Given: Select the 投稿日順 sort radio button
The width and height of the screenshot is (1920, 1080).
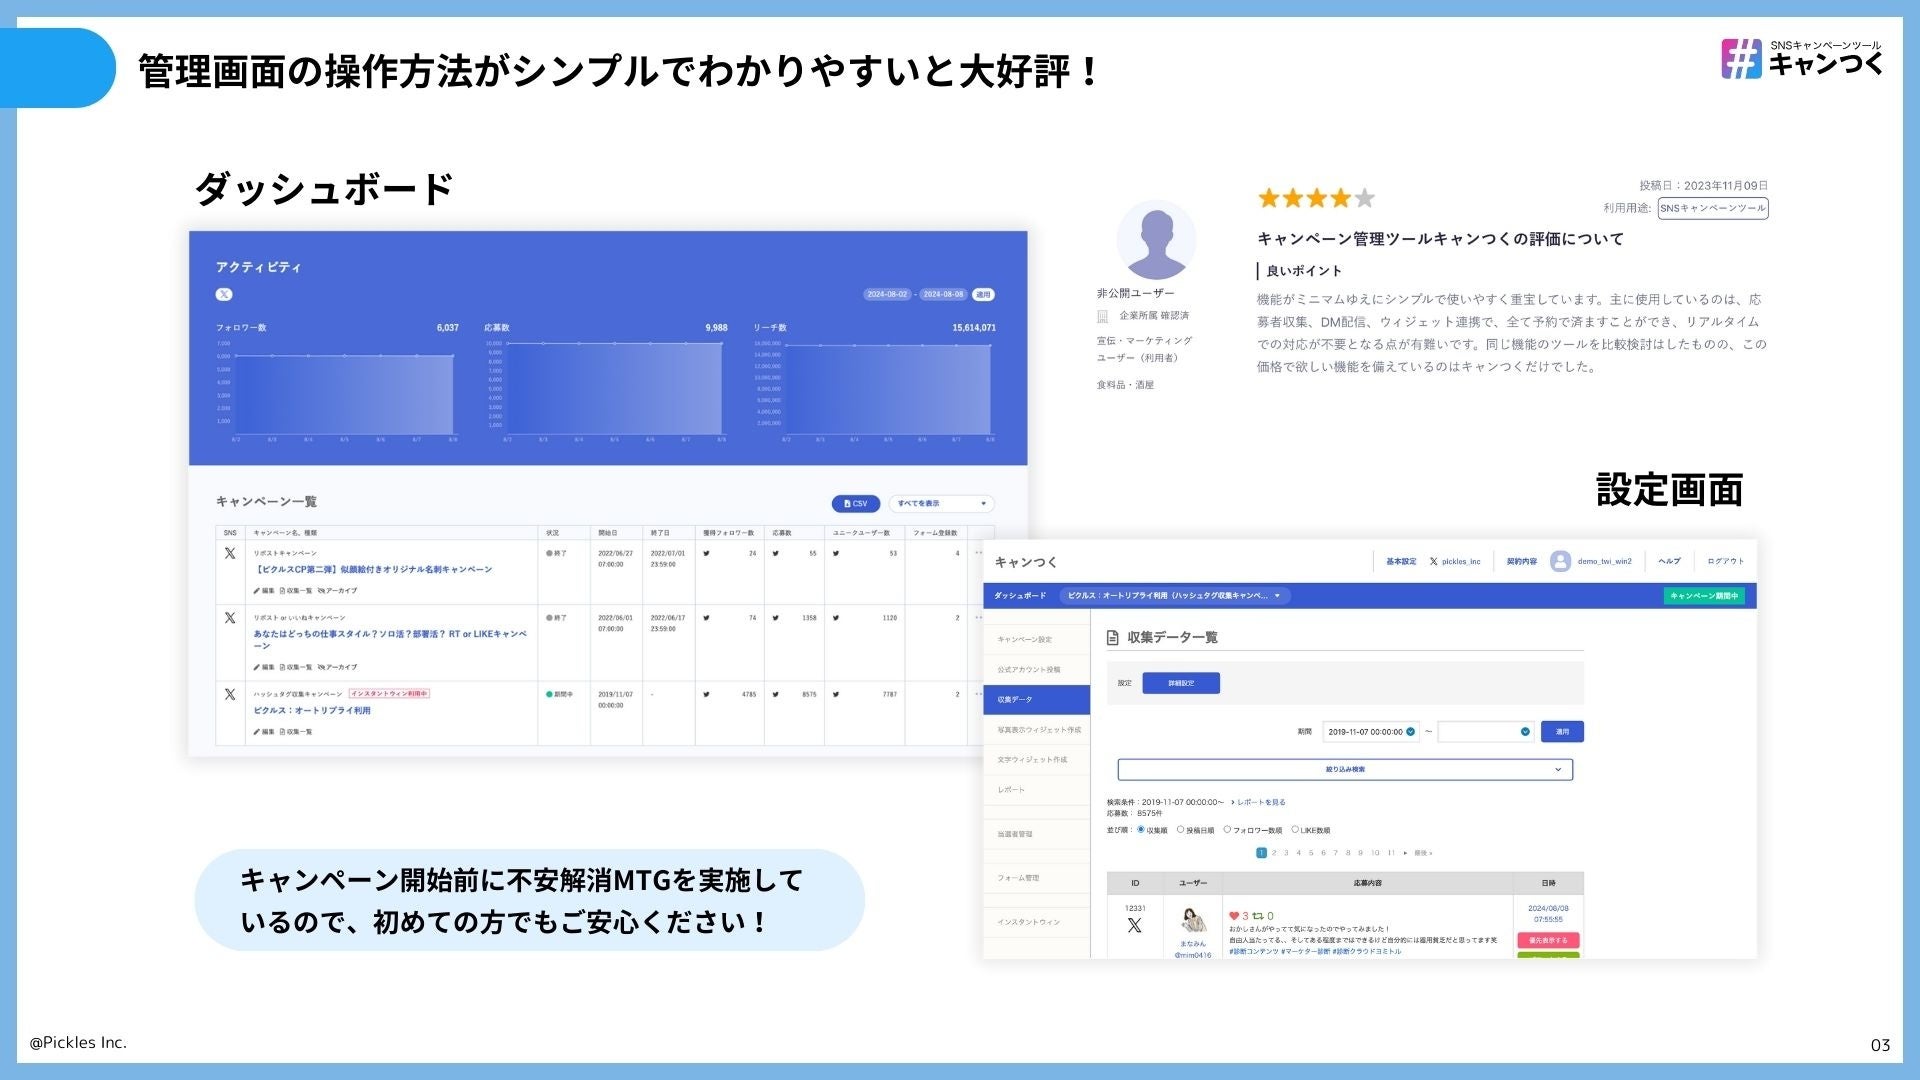Looking at the screenshot, I should 1181,830.
